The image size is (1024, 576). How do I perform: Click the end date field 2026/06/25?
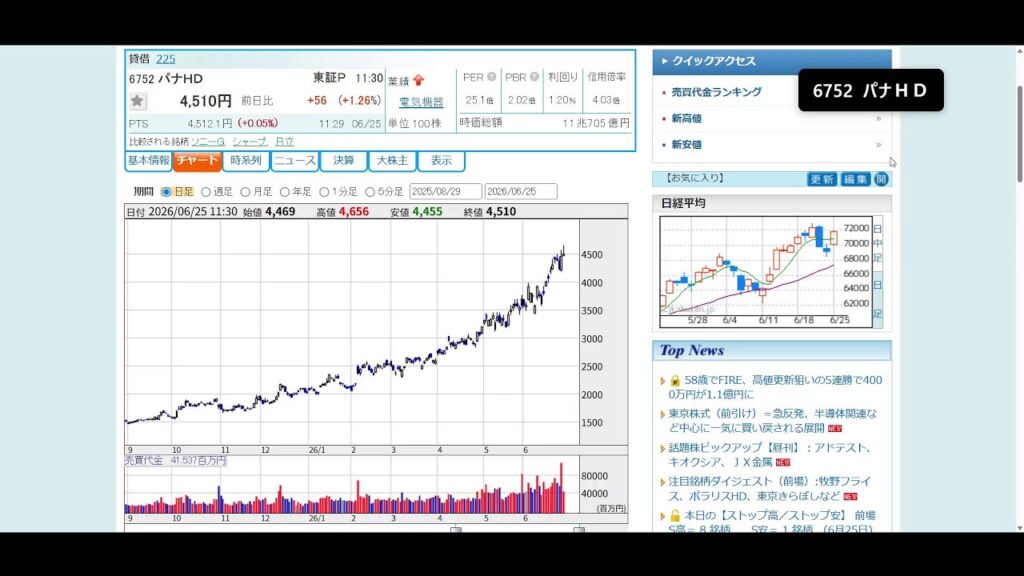click(521, 191)
